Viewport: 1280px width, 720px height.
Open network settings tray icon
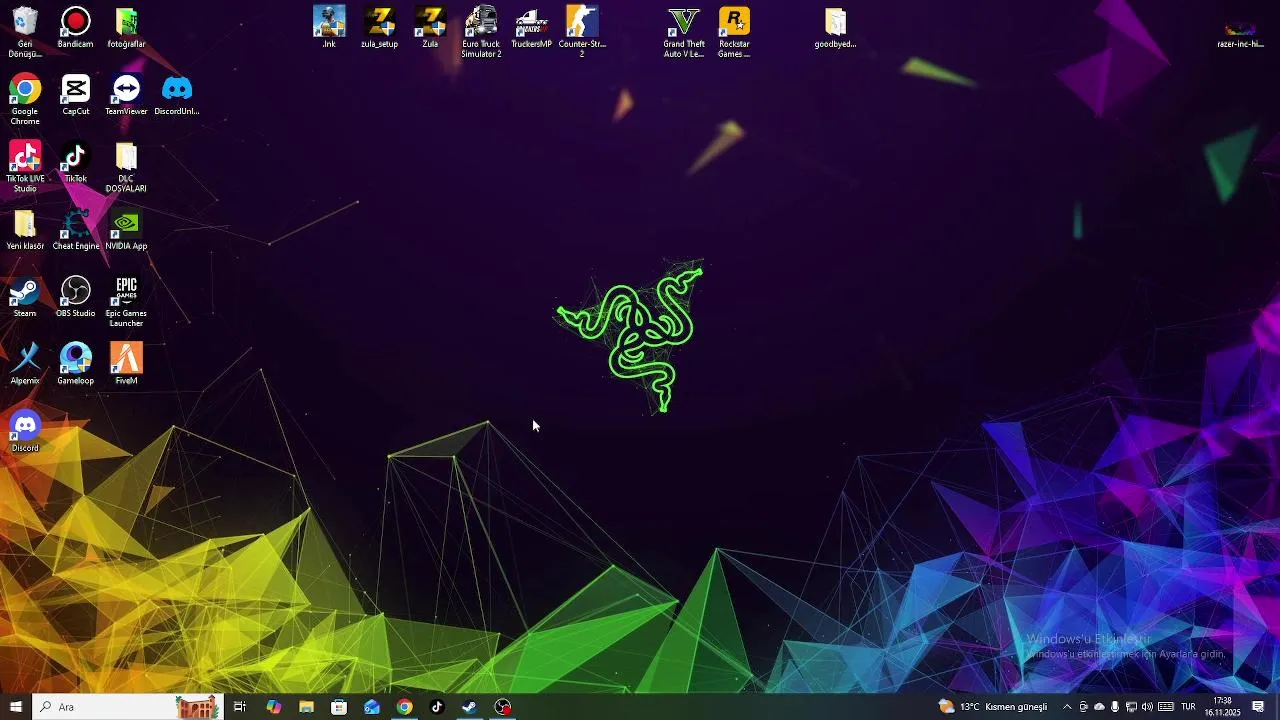pyautogui.click(x=1131, y=707)
